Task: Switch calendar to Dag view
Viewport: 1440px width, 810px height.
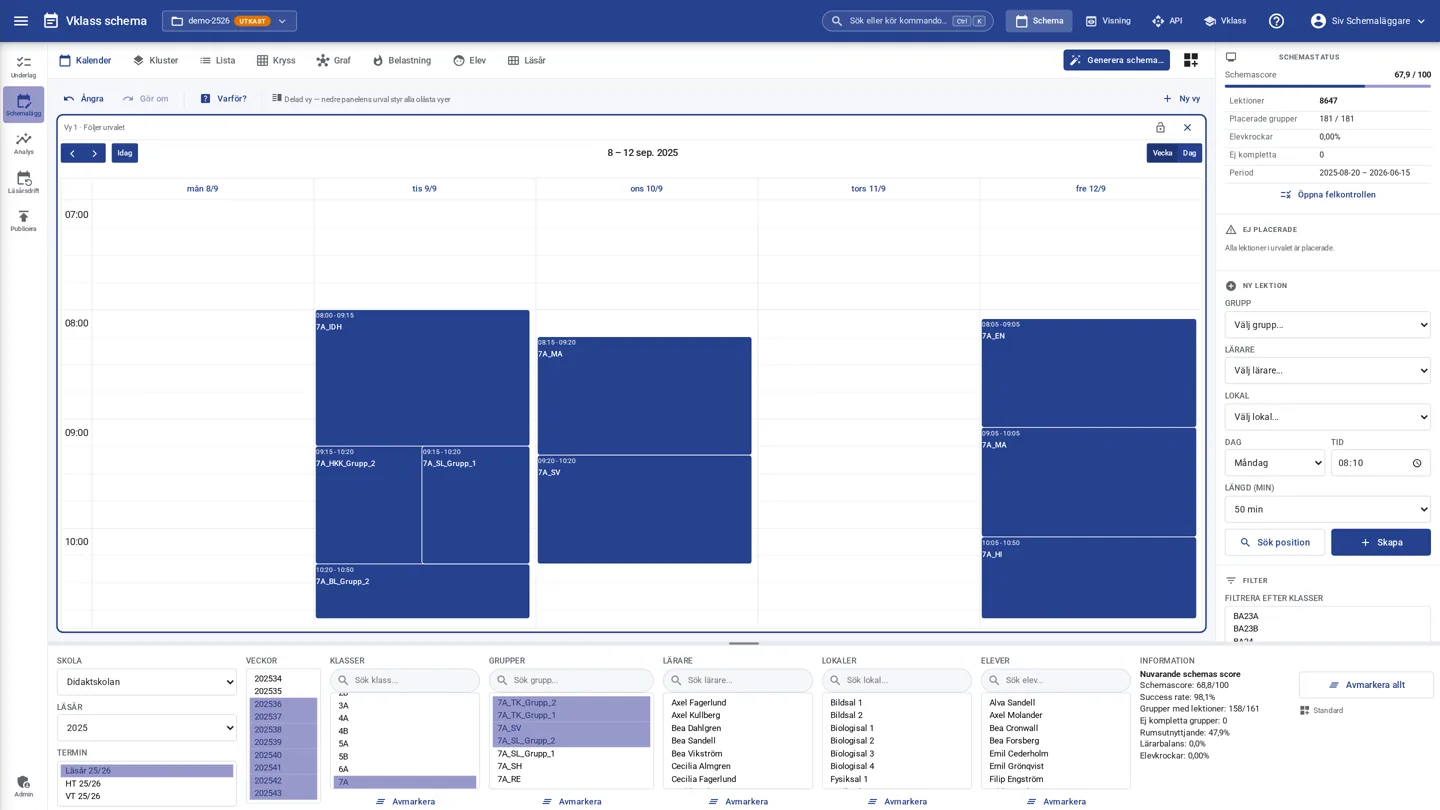Action: tap(1189, 153)
